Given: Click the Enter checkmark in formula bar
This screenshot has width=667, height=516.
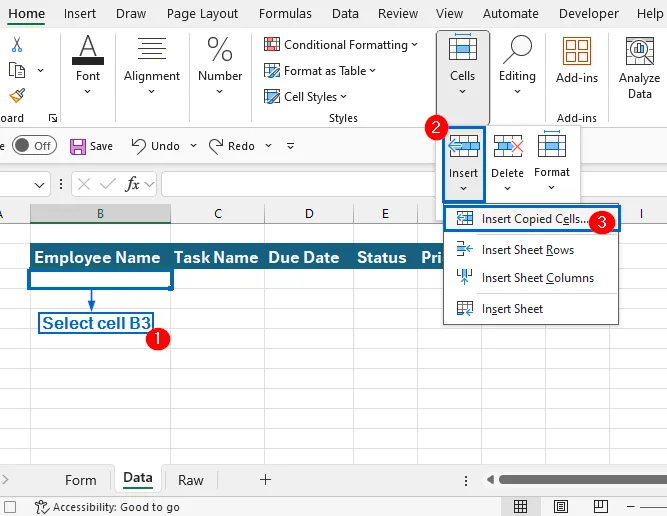Looking at the screenshot, I should point(108,185).
